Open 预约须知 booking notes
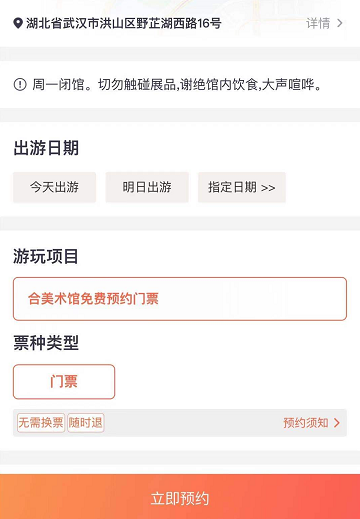This screenshot has width=360, height=519. tap(306, 423)
